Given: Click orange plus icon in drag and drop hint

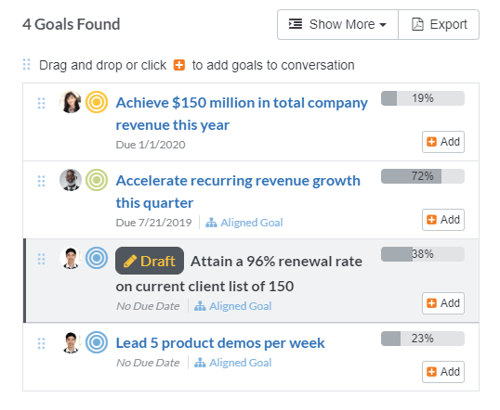Looking at the screenshot, I should coord(179,65).
